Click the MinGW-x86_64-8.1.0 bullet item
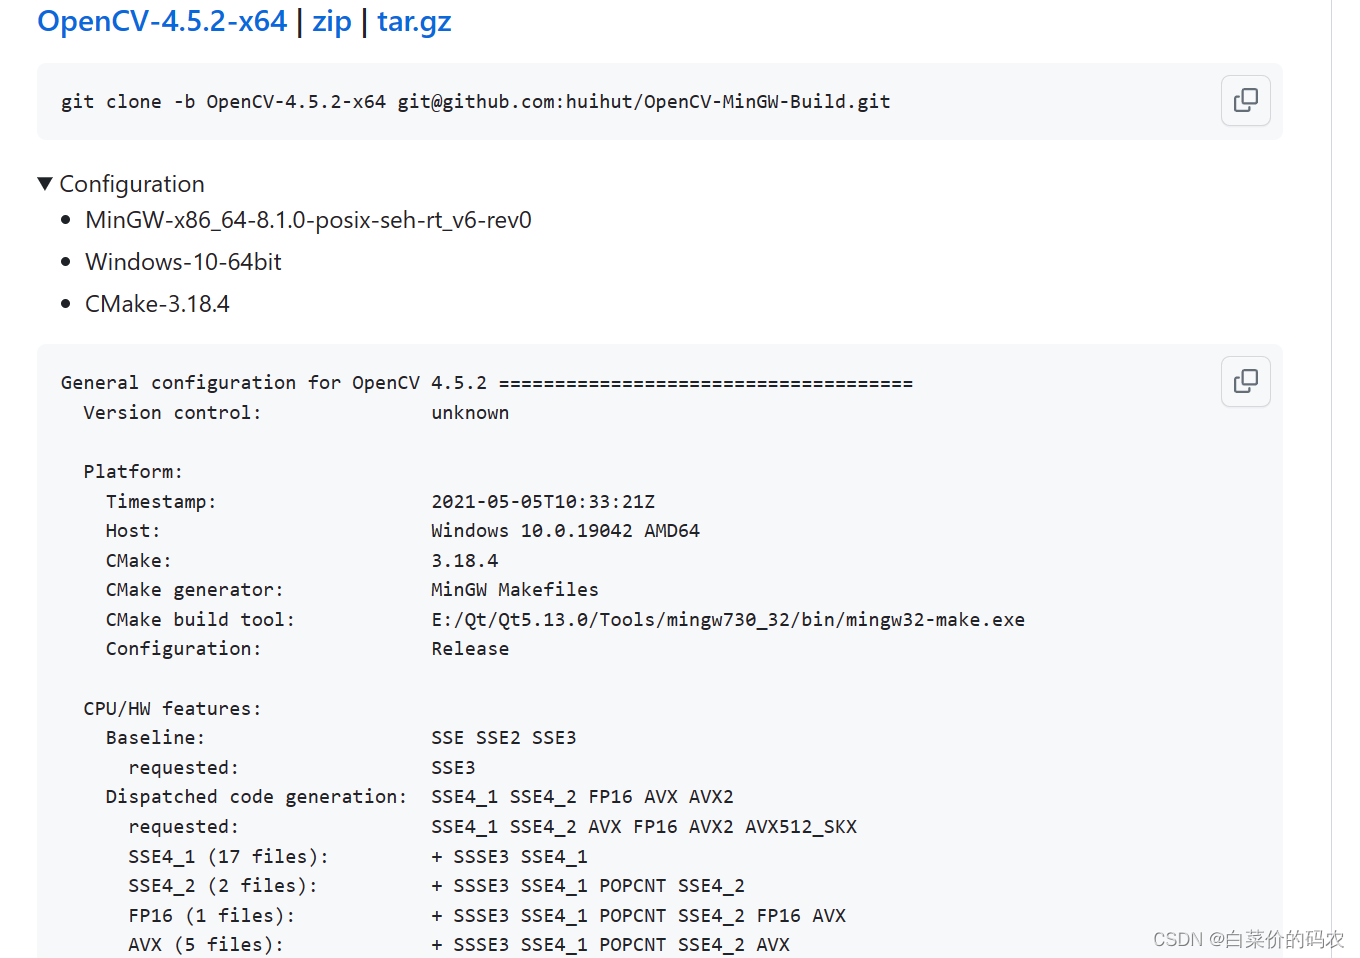Viewport: 1360px width, 958px height. 308,220
